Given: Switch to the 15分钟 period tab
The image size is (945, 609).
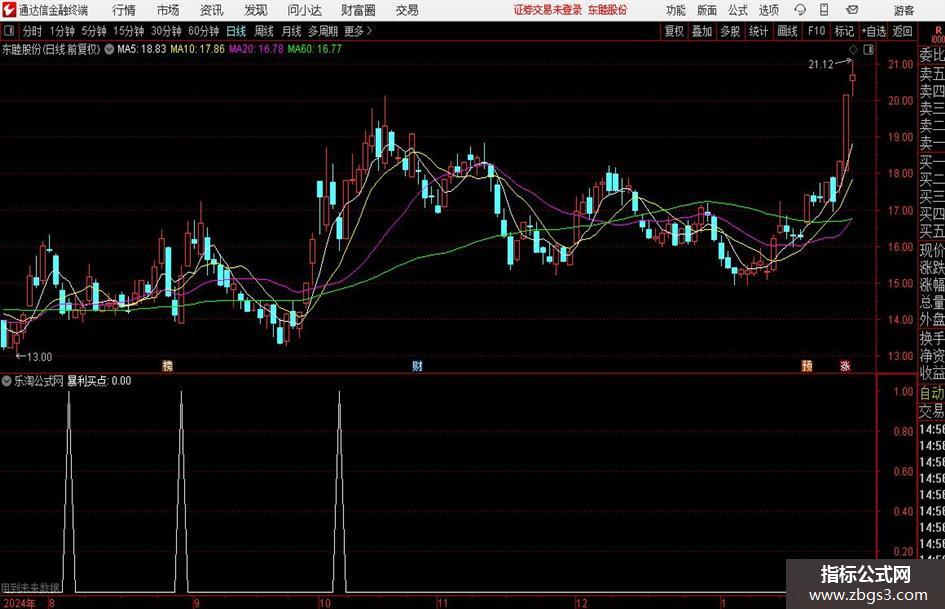Looking at the screenshot, I should pyautogui.click(x=129, y=31).
